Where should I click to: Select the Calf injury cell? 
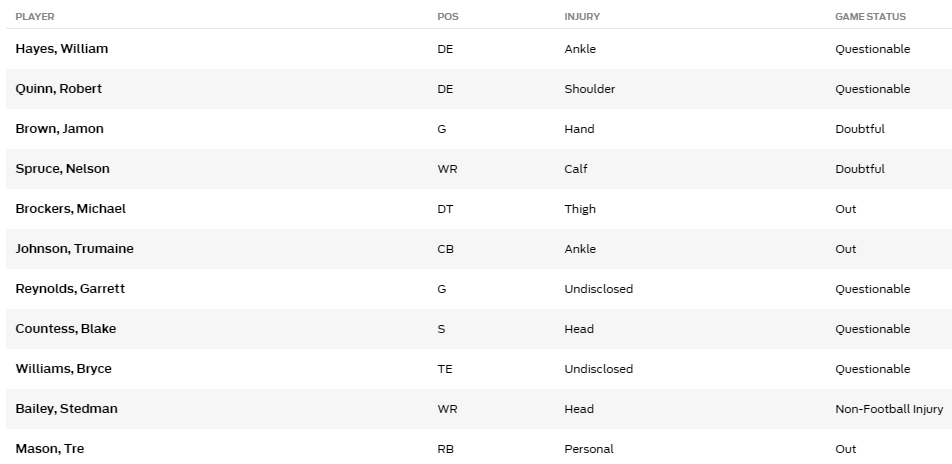(x=576, y=169)
